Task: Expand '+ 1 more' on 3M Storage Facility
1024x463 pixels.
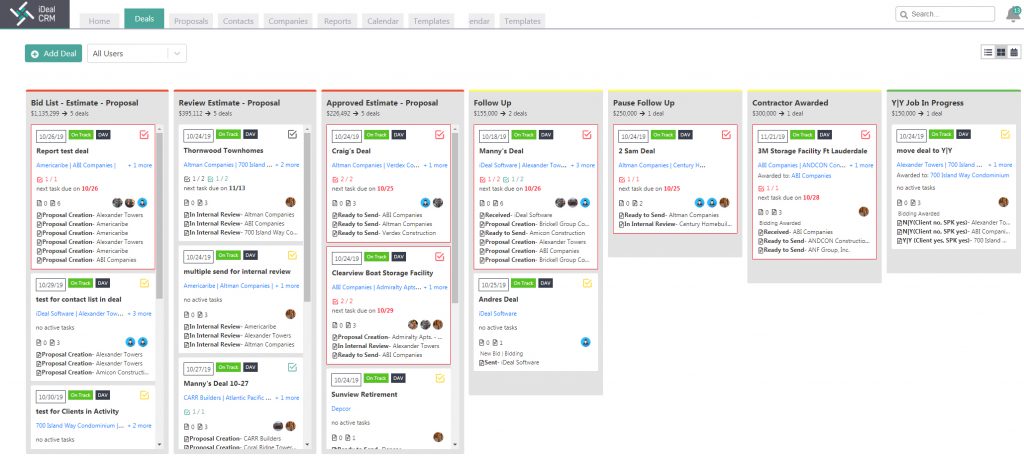Action: (x=861, y=165)
